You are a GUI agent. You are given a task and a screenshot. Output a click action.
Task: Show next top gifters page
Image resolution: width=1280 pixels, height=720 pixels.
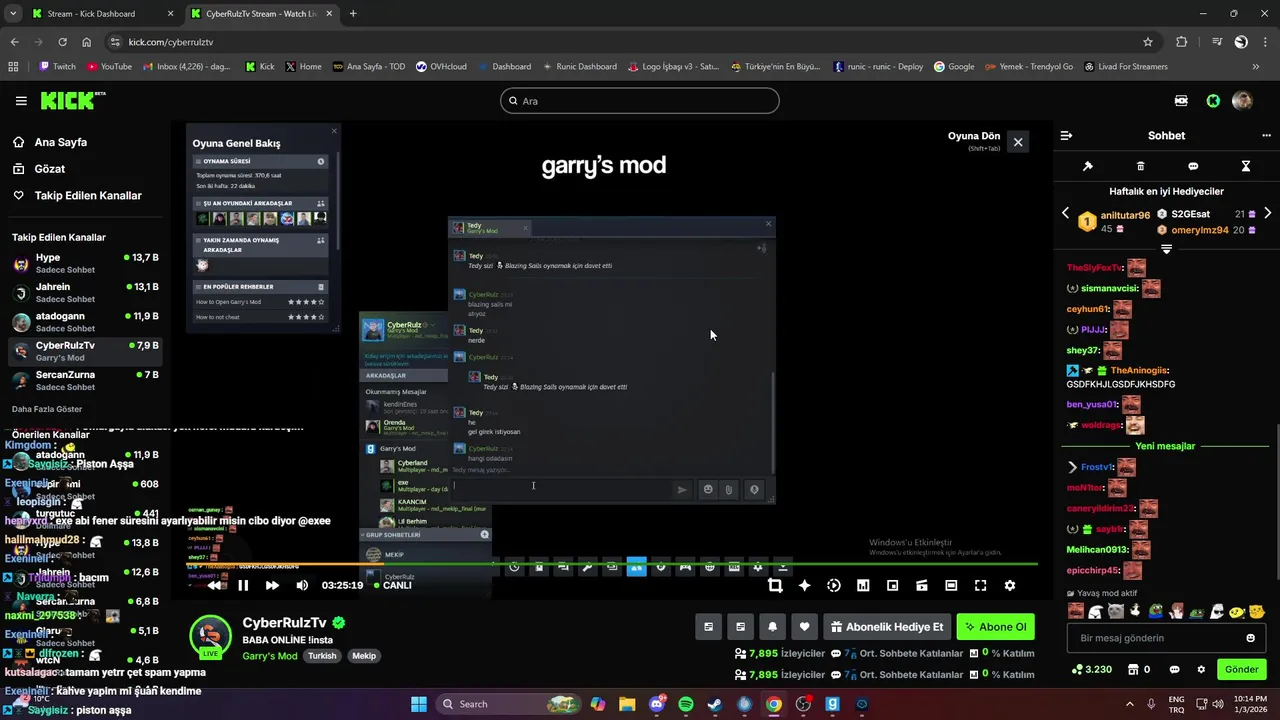point(1267,214)
